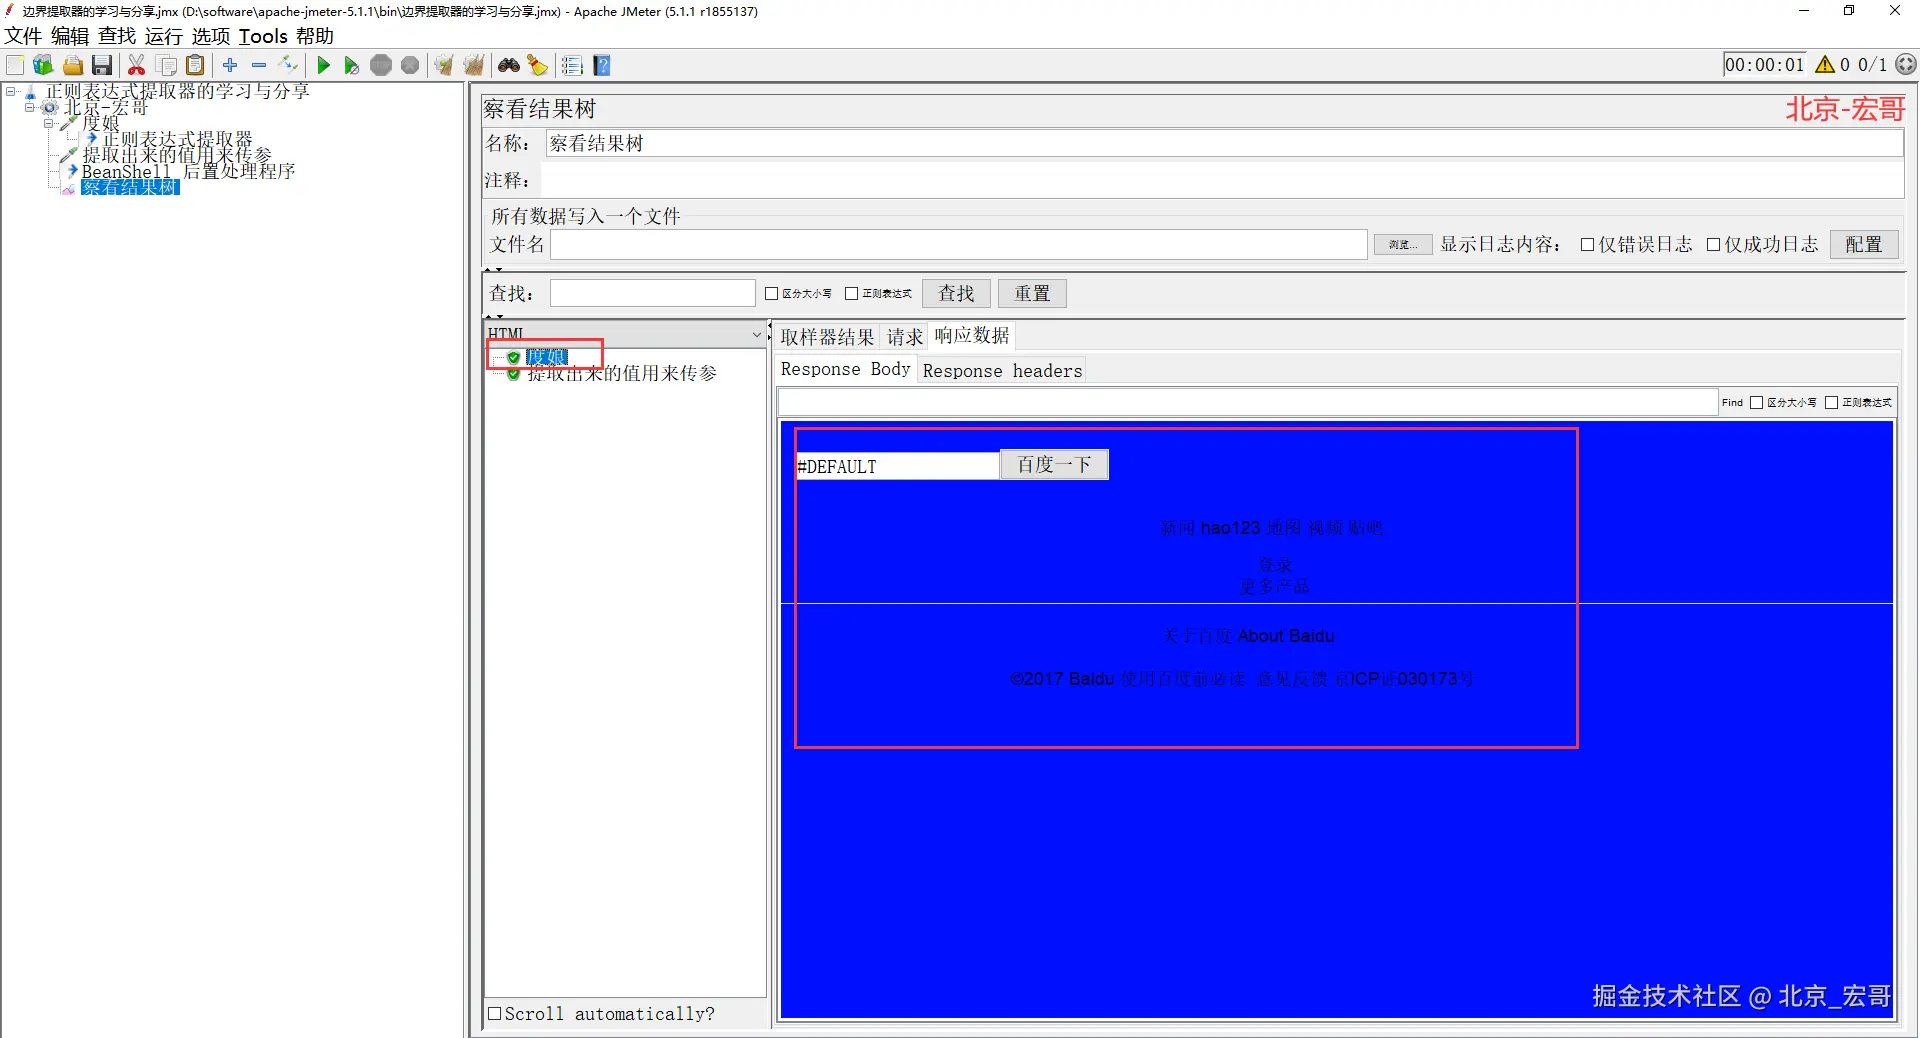The image size is (1920, 1038).
Task: Click the Help question-mark icon
Action: [602, 66]
